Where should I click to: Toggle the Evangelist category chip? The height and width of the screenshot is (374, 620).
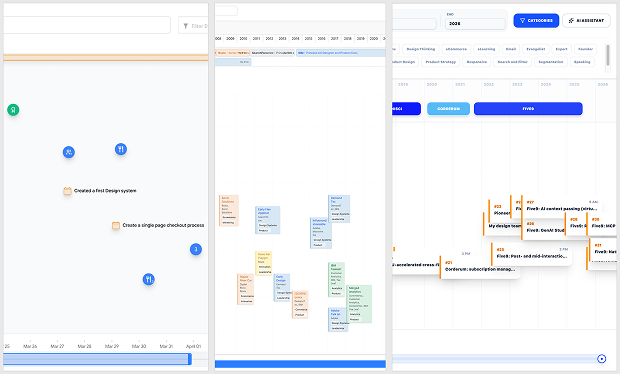[536, 49]
